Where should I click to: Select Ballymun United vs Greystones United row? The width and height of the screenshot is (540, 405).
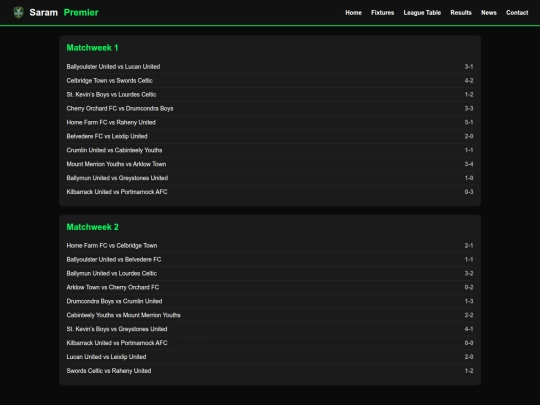(270, 178)
